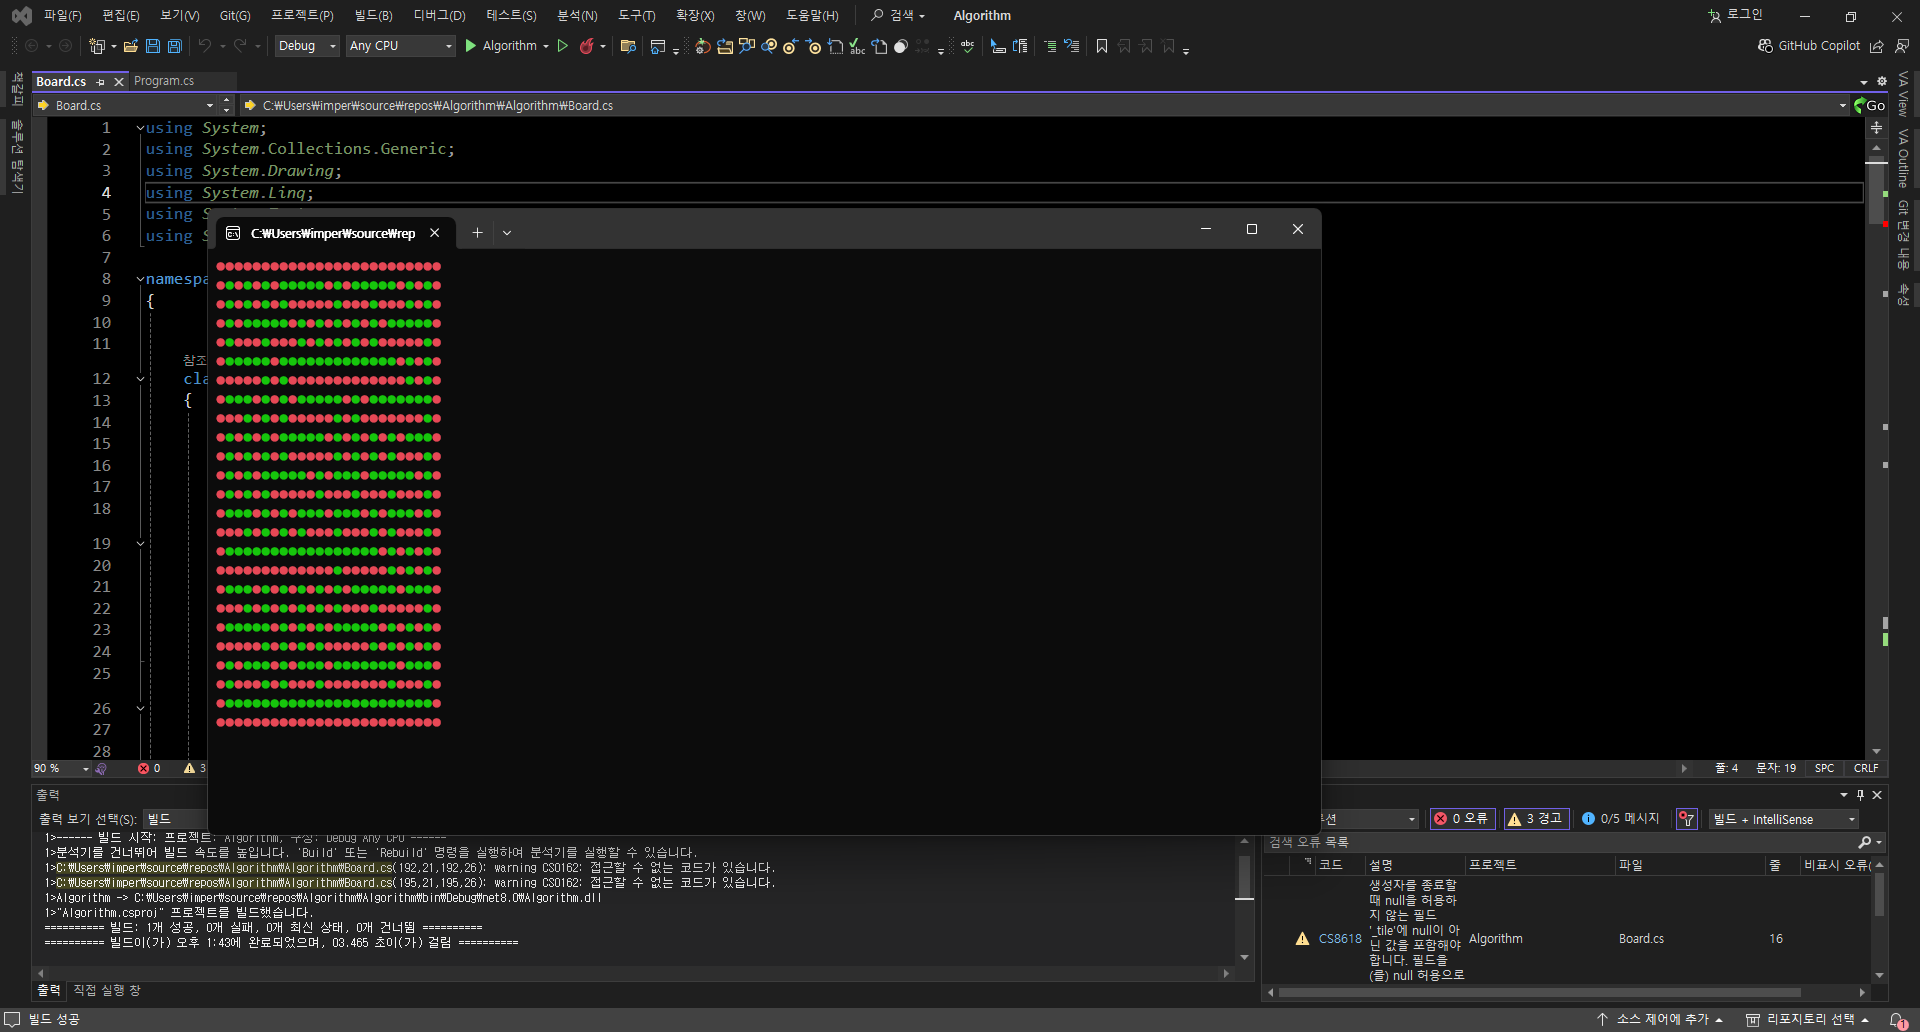
Task: Click 소스 제어에 추가 in status bar
Action: point(1660,1020)
